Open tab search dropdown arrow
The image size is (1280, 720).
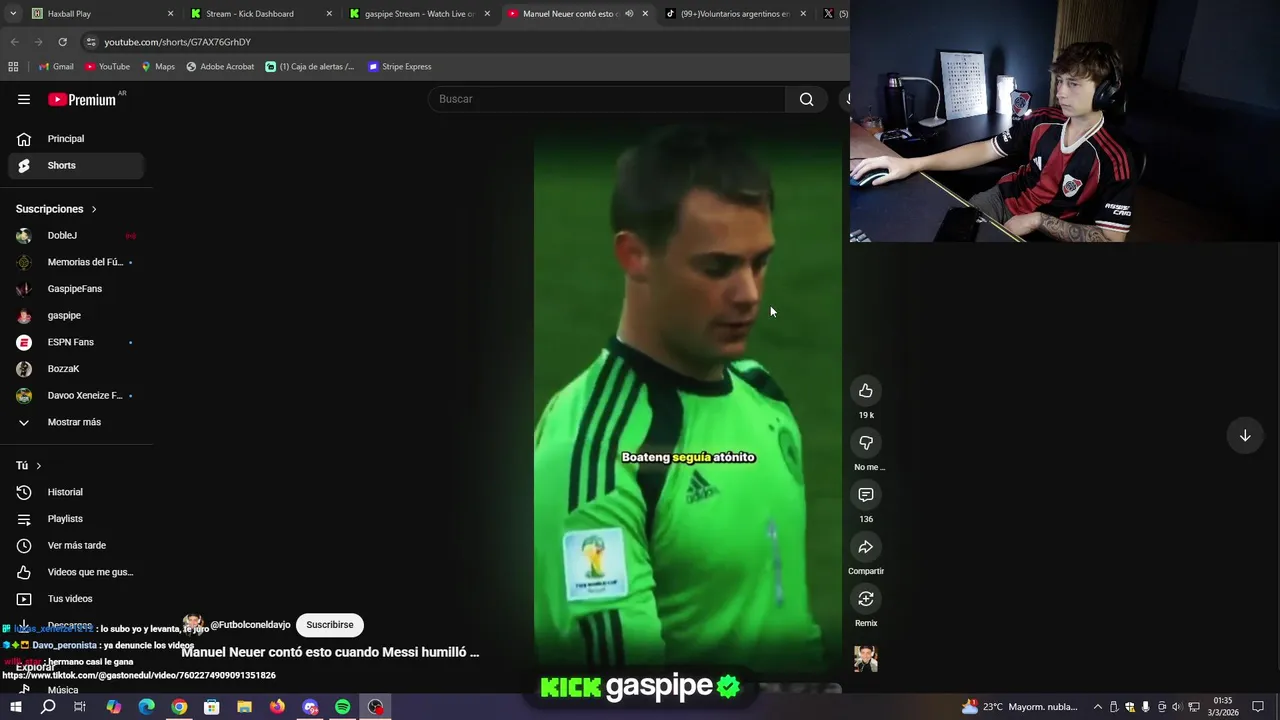[13, 14]
